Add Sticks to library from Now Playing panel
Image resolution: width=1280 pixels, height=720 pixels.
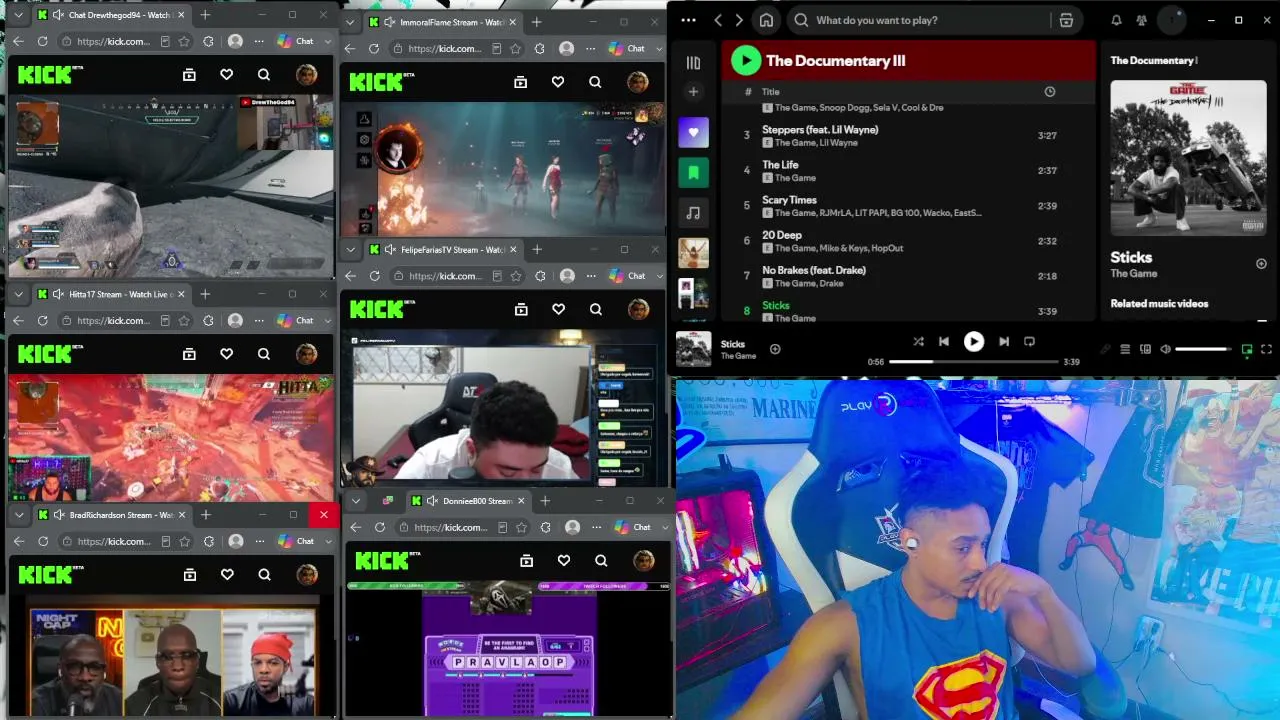click(x=1261, y=264)
